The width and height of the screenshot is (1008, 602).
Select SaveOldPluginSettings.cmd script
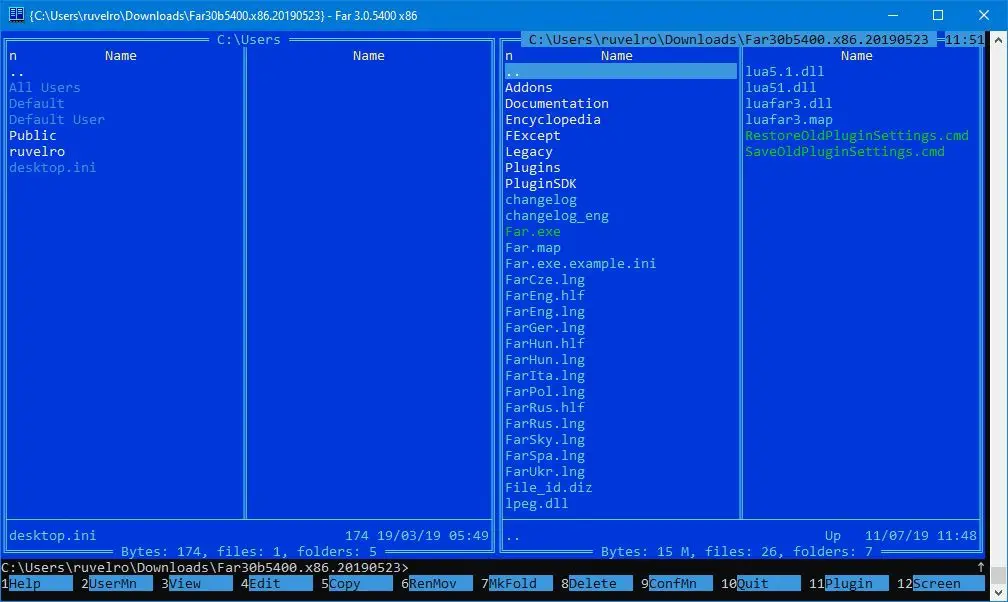click(x=845, y=152)
